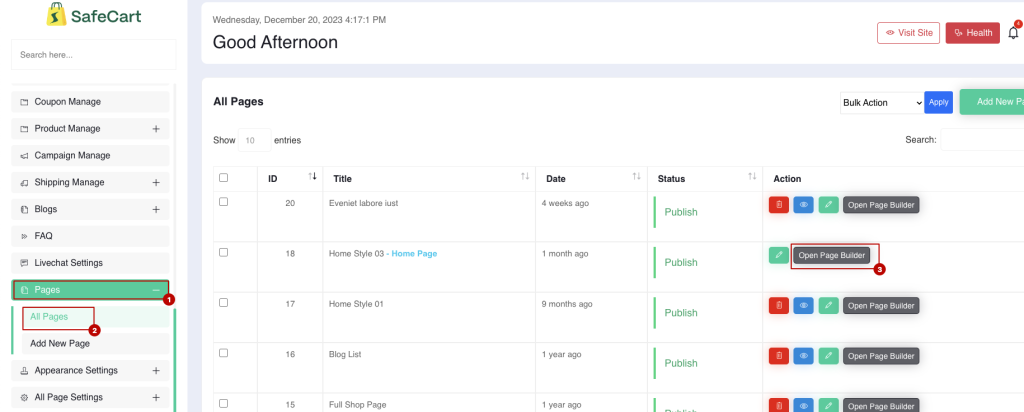The height and width of the screenshot is (412, 1024).
Task: Collapse the Pages menu minus
Action: 156,290
